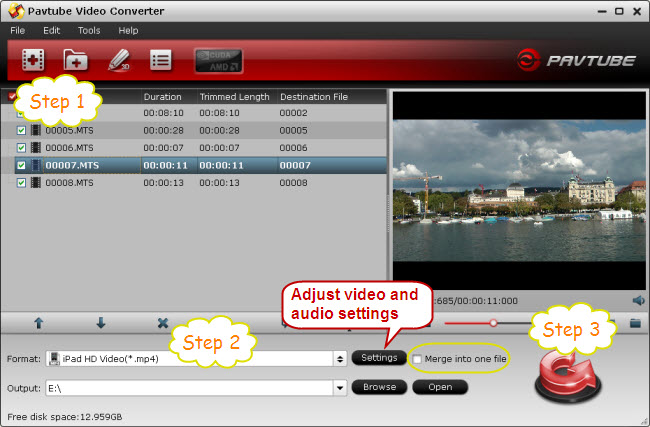This screenshot has width=650, height=427.
Task: Click the Open button
Action: pos(440,387)
